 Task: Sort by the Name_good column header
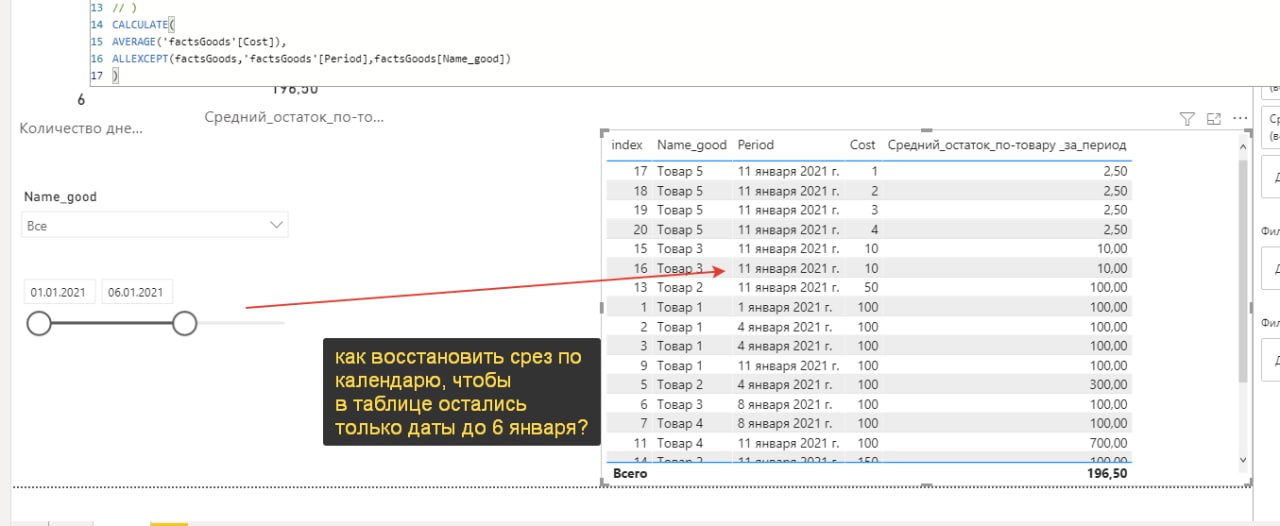point(692,145)
